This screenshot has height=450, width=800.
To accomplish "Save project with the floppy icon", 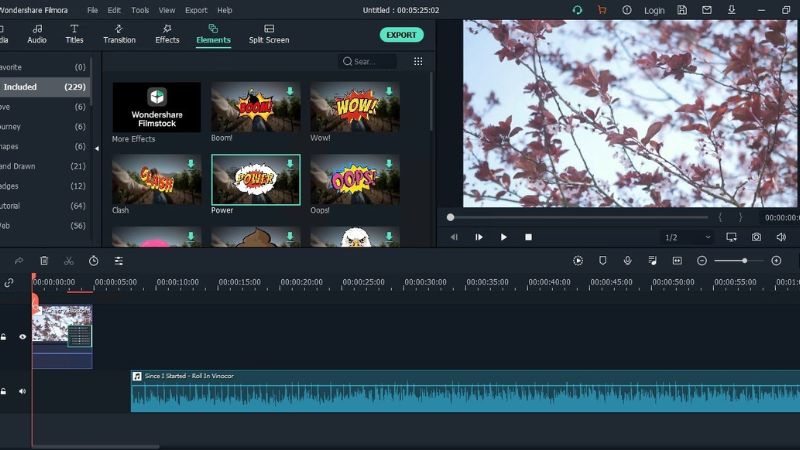I will click(x=682, y=10).
